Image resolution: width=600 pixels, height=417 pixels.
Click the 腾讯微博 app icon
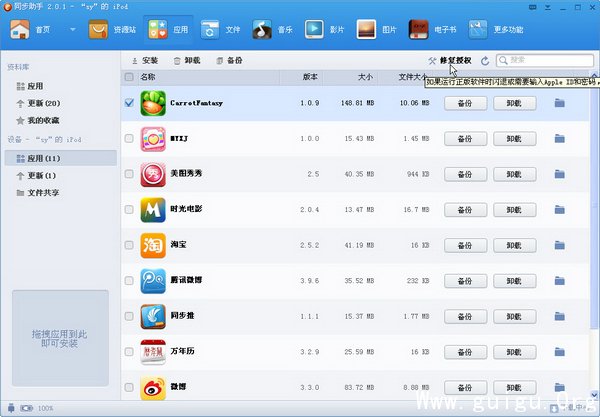tap(153, 281)
